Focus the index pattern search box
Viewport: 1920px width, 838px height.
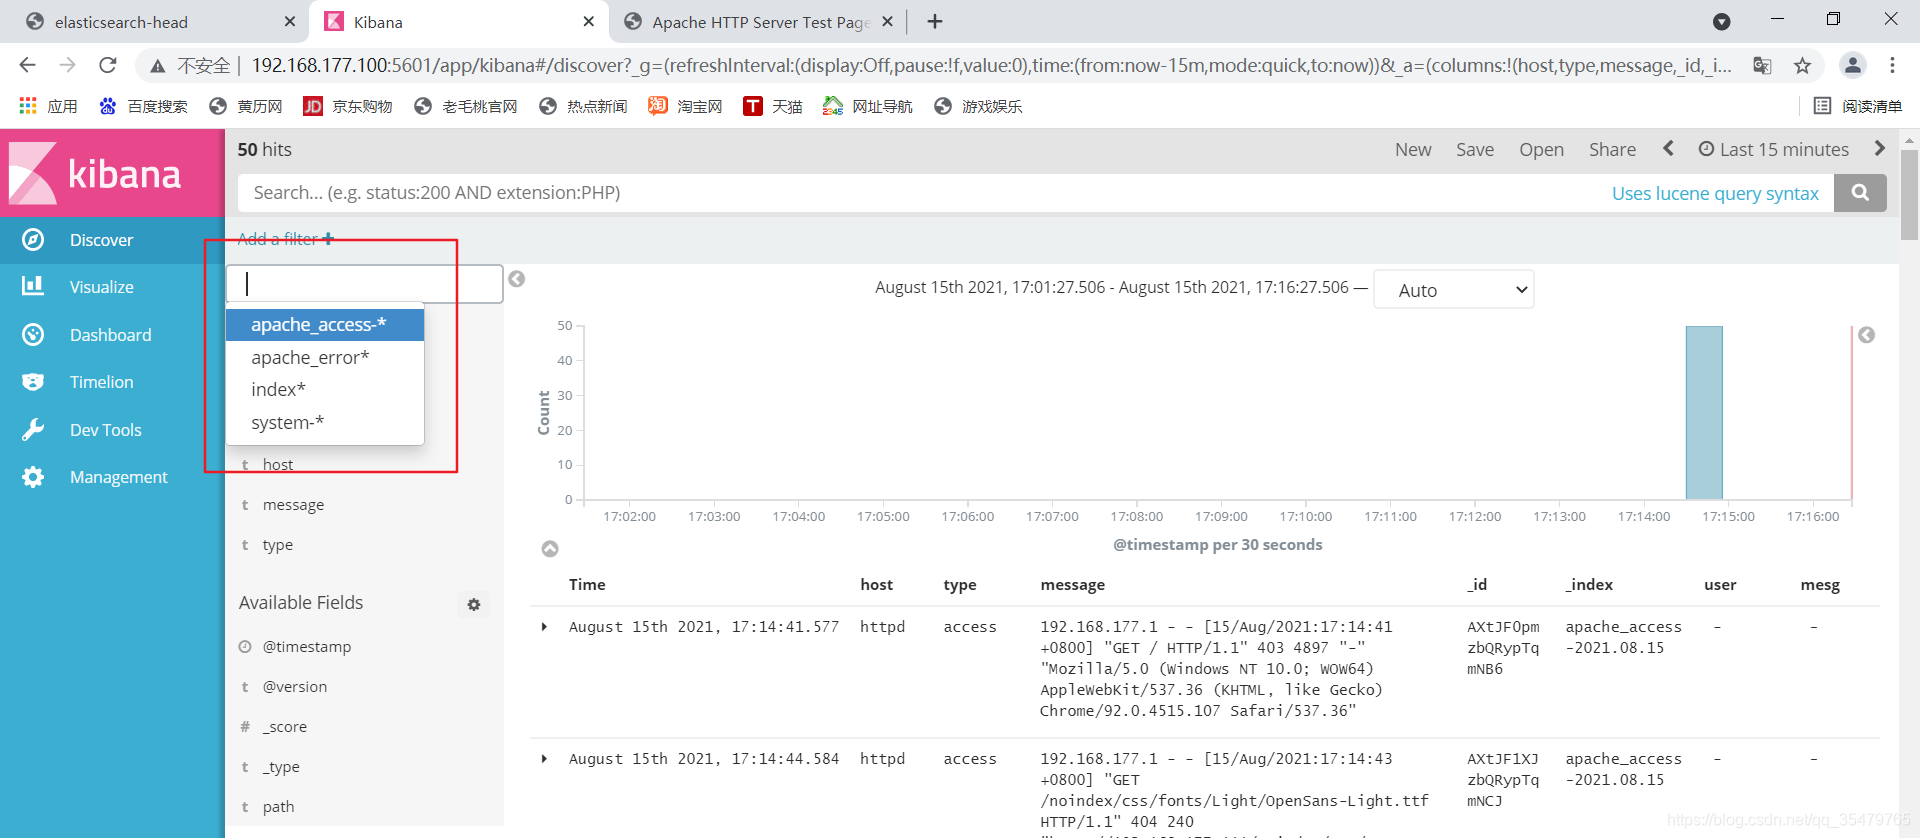point(364,284)
